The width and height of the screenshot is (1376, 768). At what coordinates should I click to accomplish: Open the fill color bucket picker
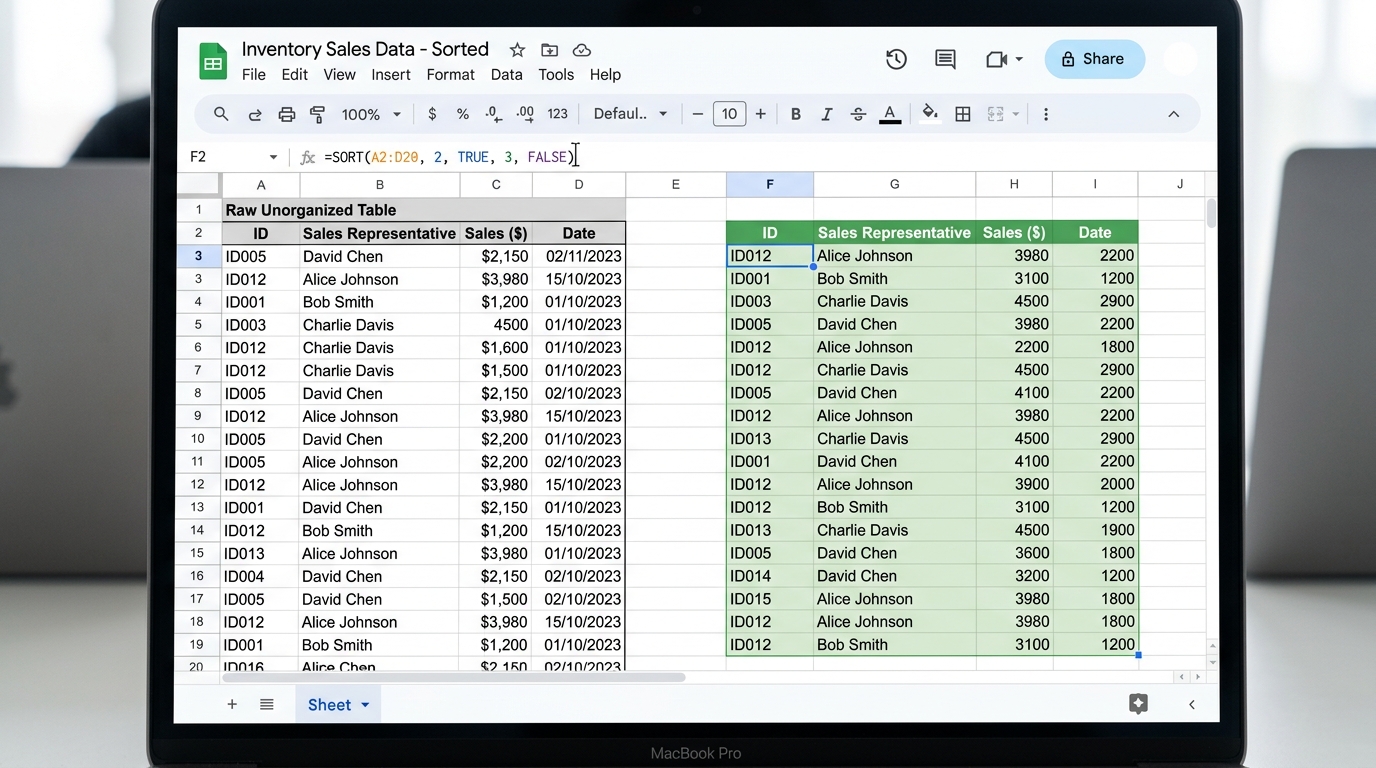(930, 113)
